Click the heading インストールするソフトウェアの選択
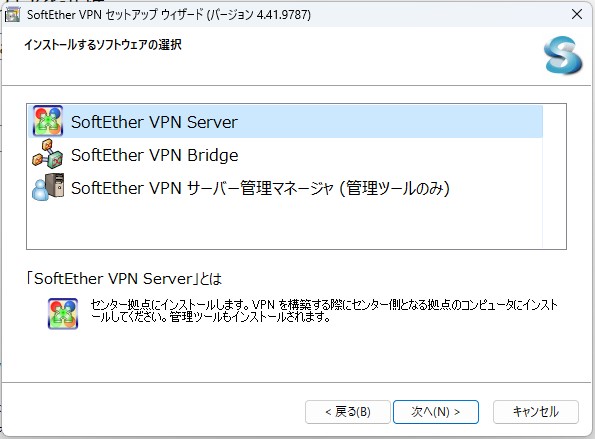 click(x=103, y=45)
